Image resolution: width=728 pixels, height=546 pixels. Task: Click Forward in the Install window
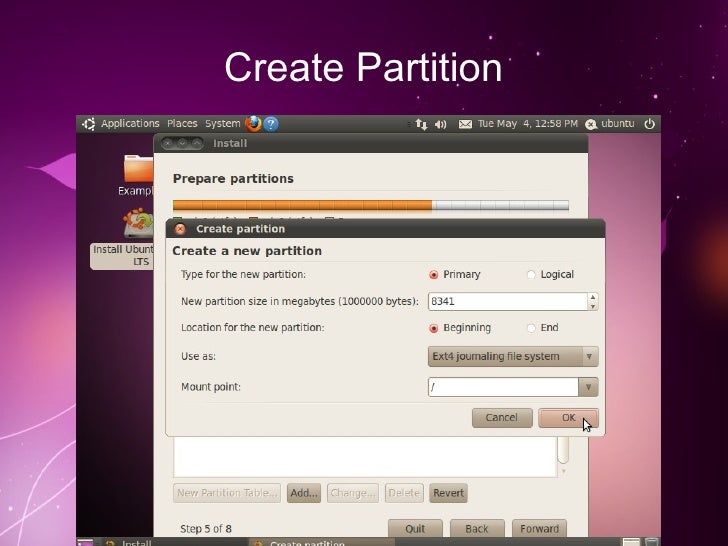[539, 529]
